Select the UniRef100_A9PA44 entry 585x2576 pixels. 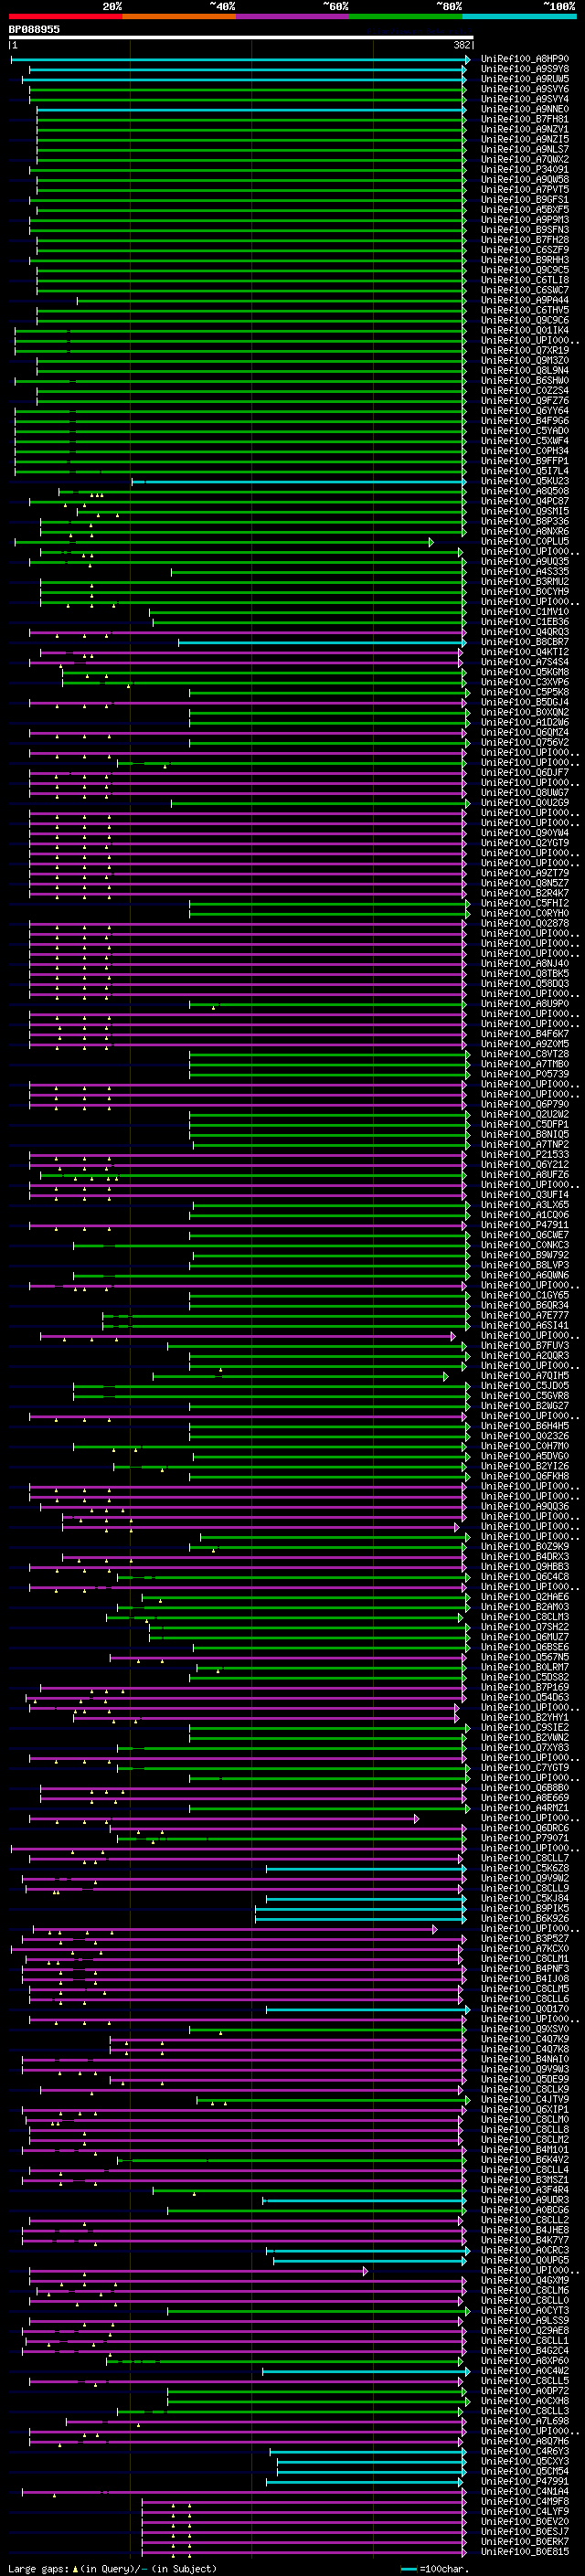[524, 300]
